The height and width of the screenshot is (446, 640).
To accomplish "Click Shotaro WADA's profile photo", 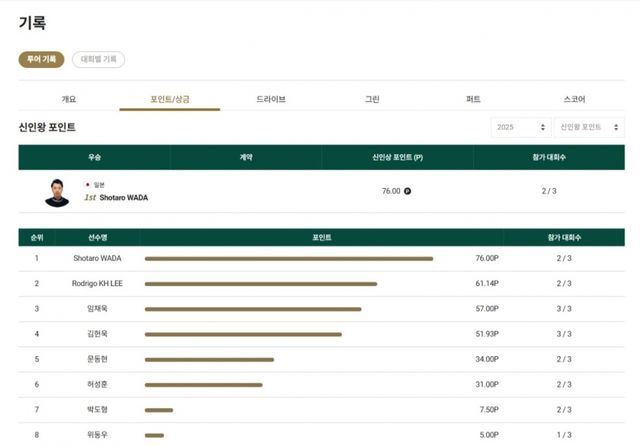I will click(57, 192).
